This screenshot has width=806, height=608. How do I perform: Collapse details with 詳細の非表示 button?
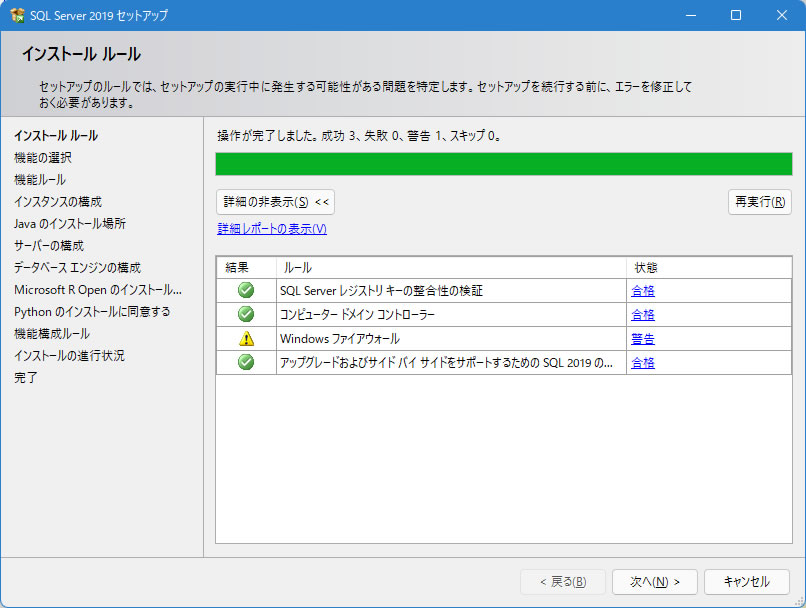(275, 202)
